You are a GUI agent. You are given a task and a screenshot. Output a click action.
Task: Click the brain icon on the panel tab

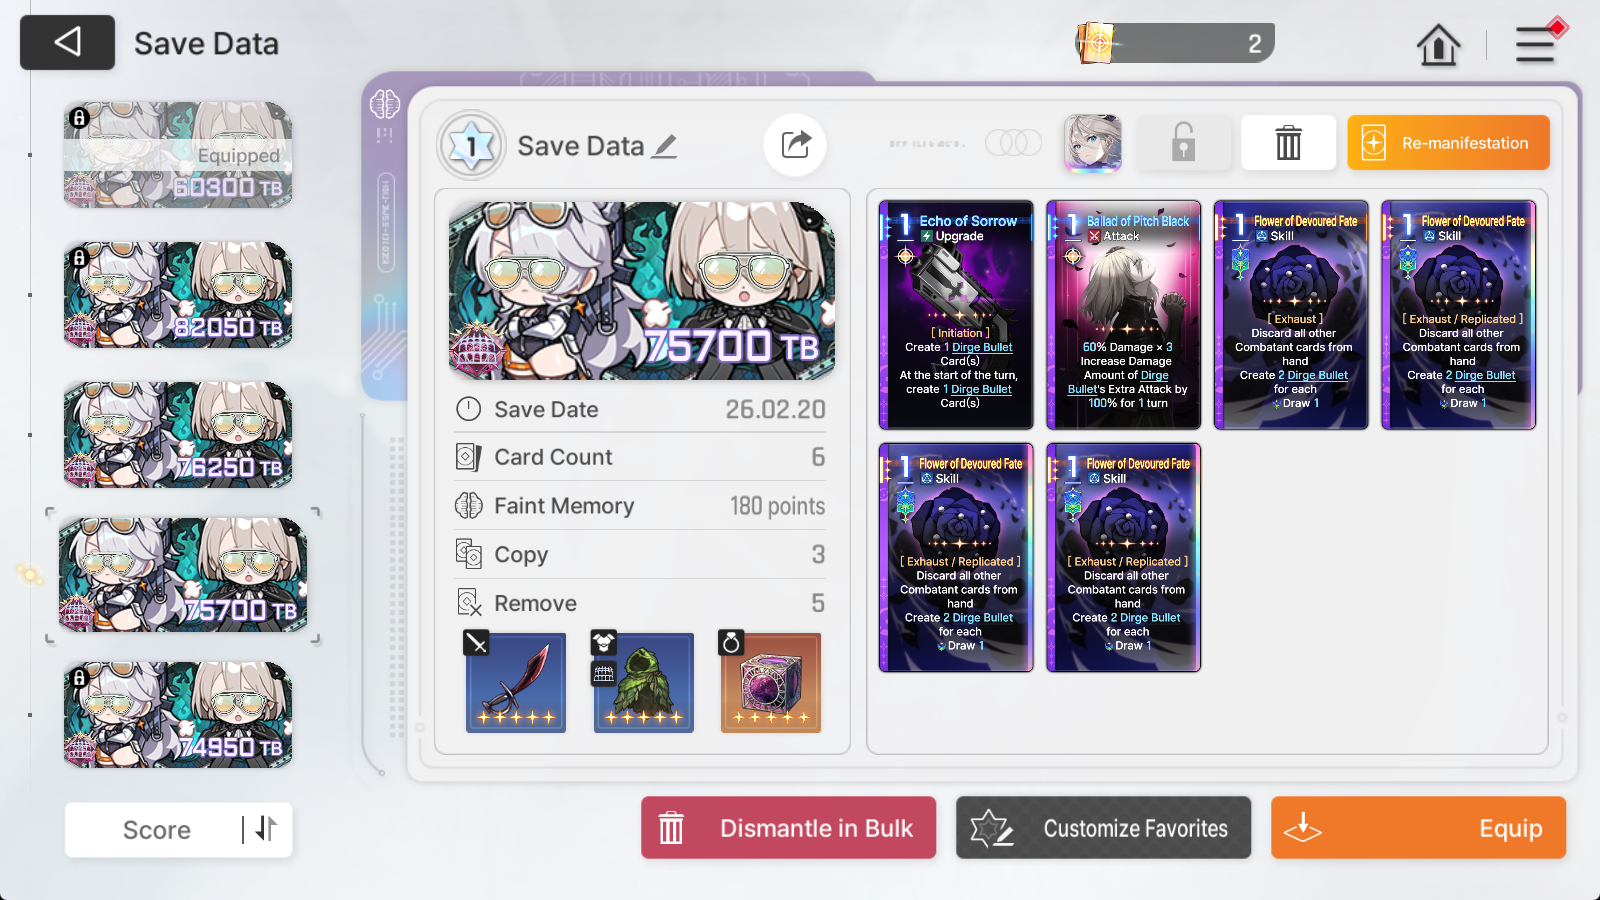tap(385, 103)
